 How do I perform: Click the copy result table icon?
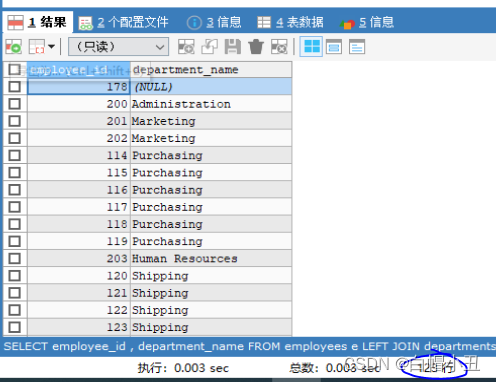click(x=37, y=47)
